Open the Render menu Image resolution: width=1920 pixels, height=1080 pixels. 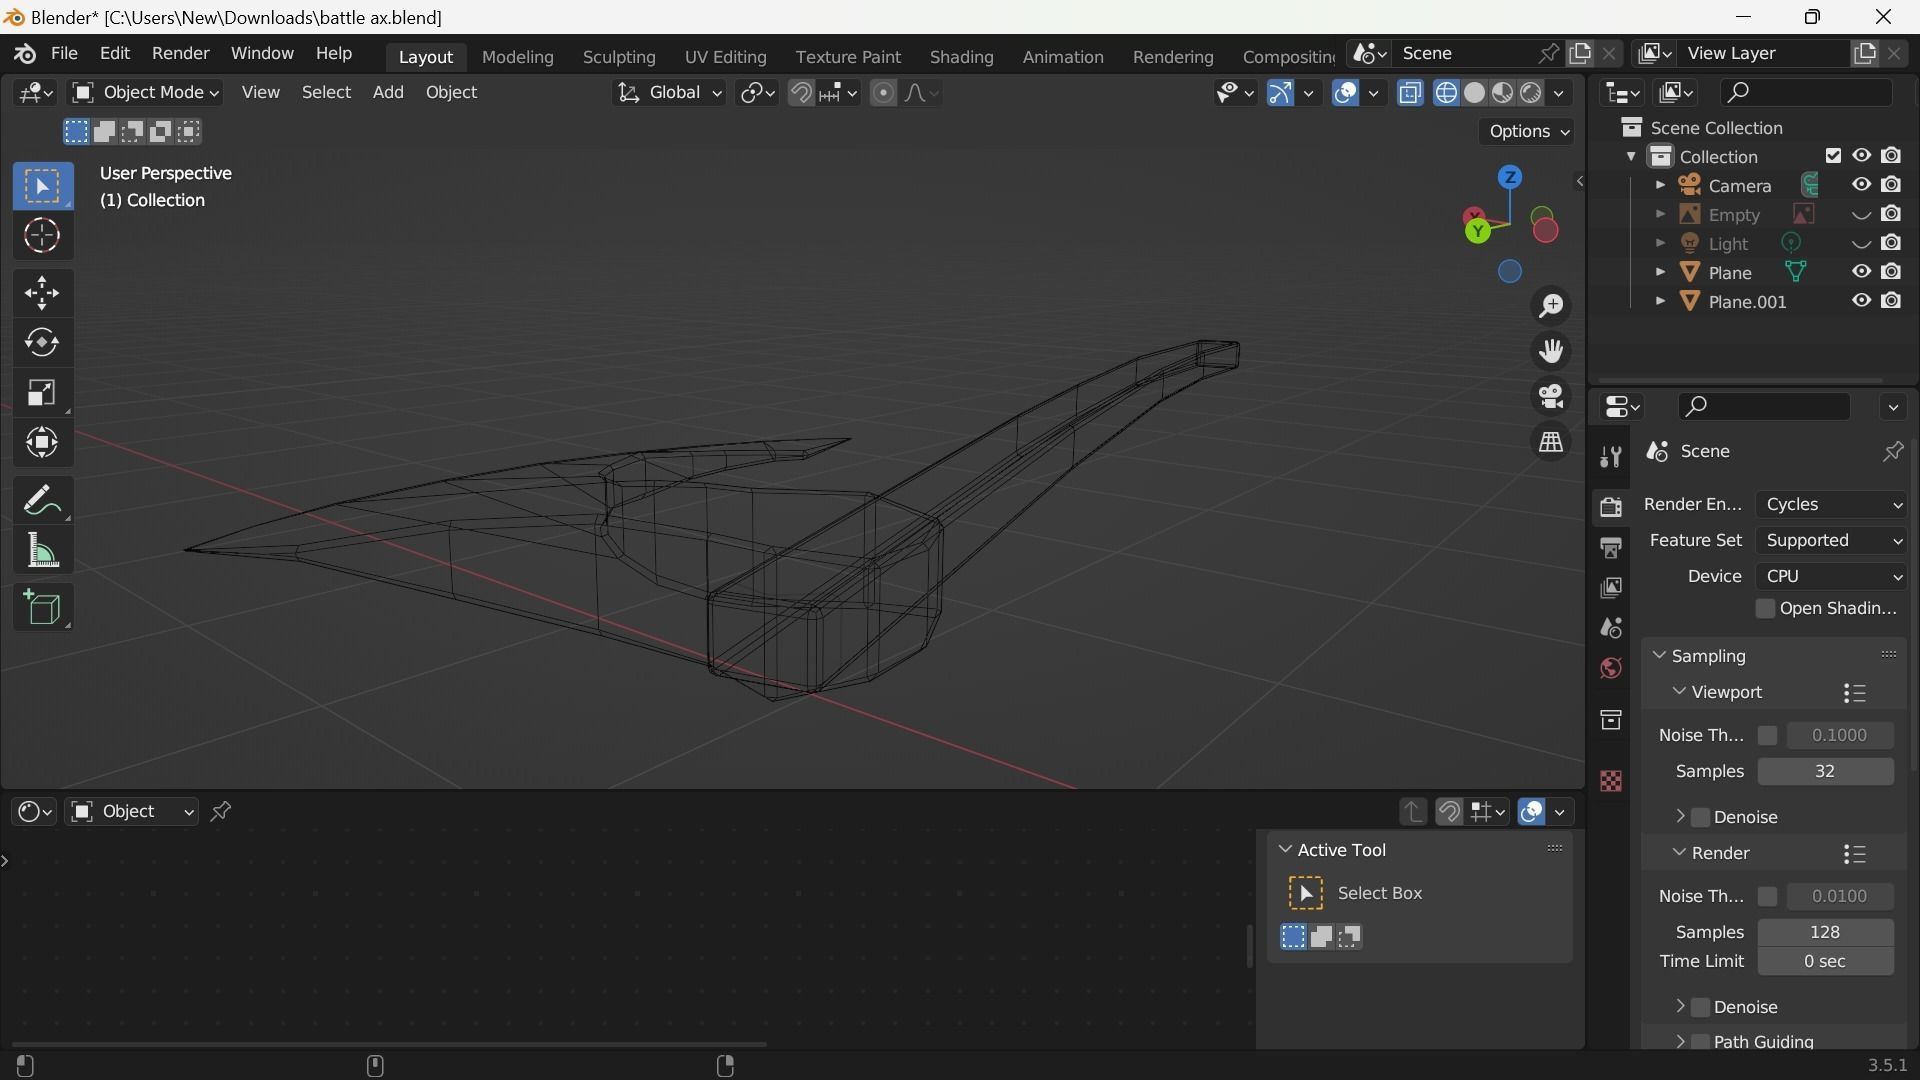point(180,53)
